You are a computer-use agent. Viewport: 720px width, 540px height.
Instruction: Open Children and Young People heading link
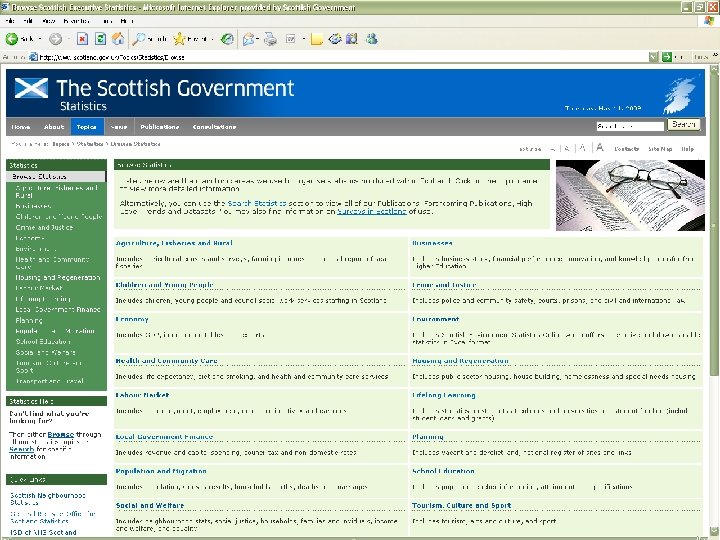pos(164,285)
